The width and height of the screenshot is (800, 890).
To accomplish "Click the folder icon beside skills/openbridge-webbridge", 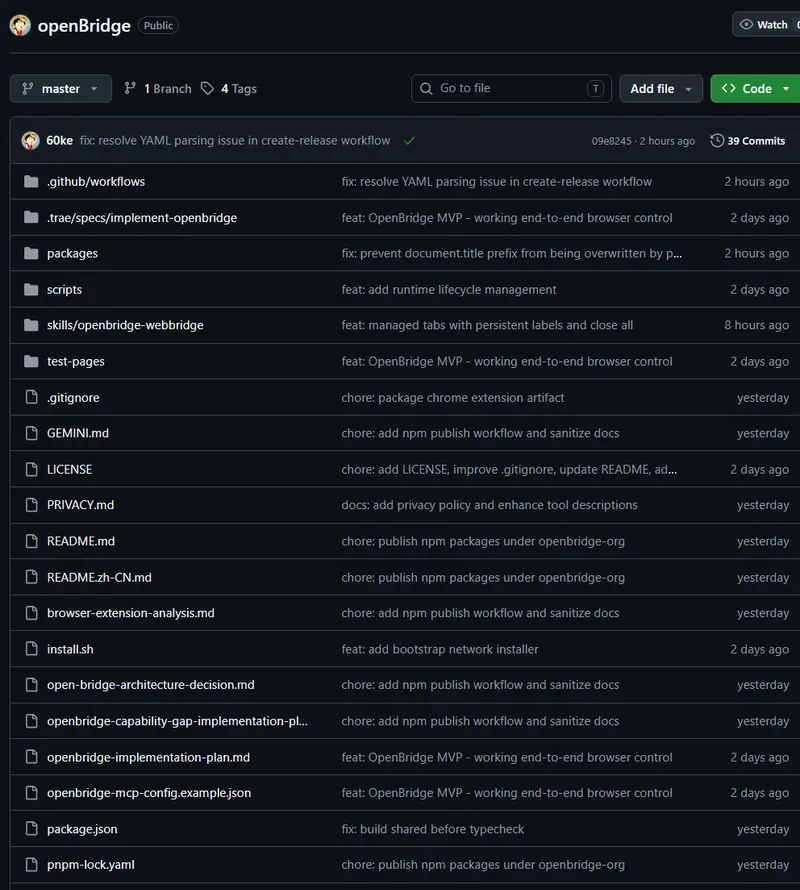I will click(31, 325).
